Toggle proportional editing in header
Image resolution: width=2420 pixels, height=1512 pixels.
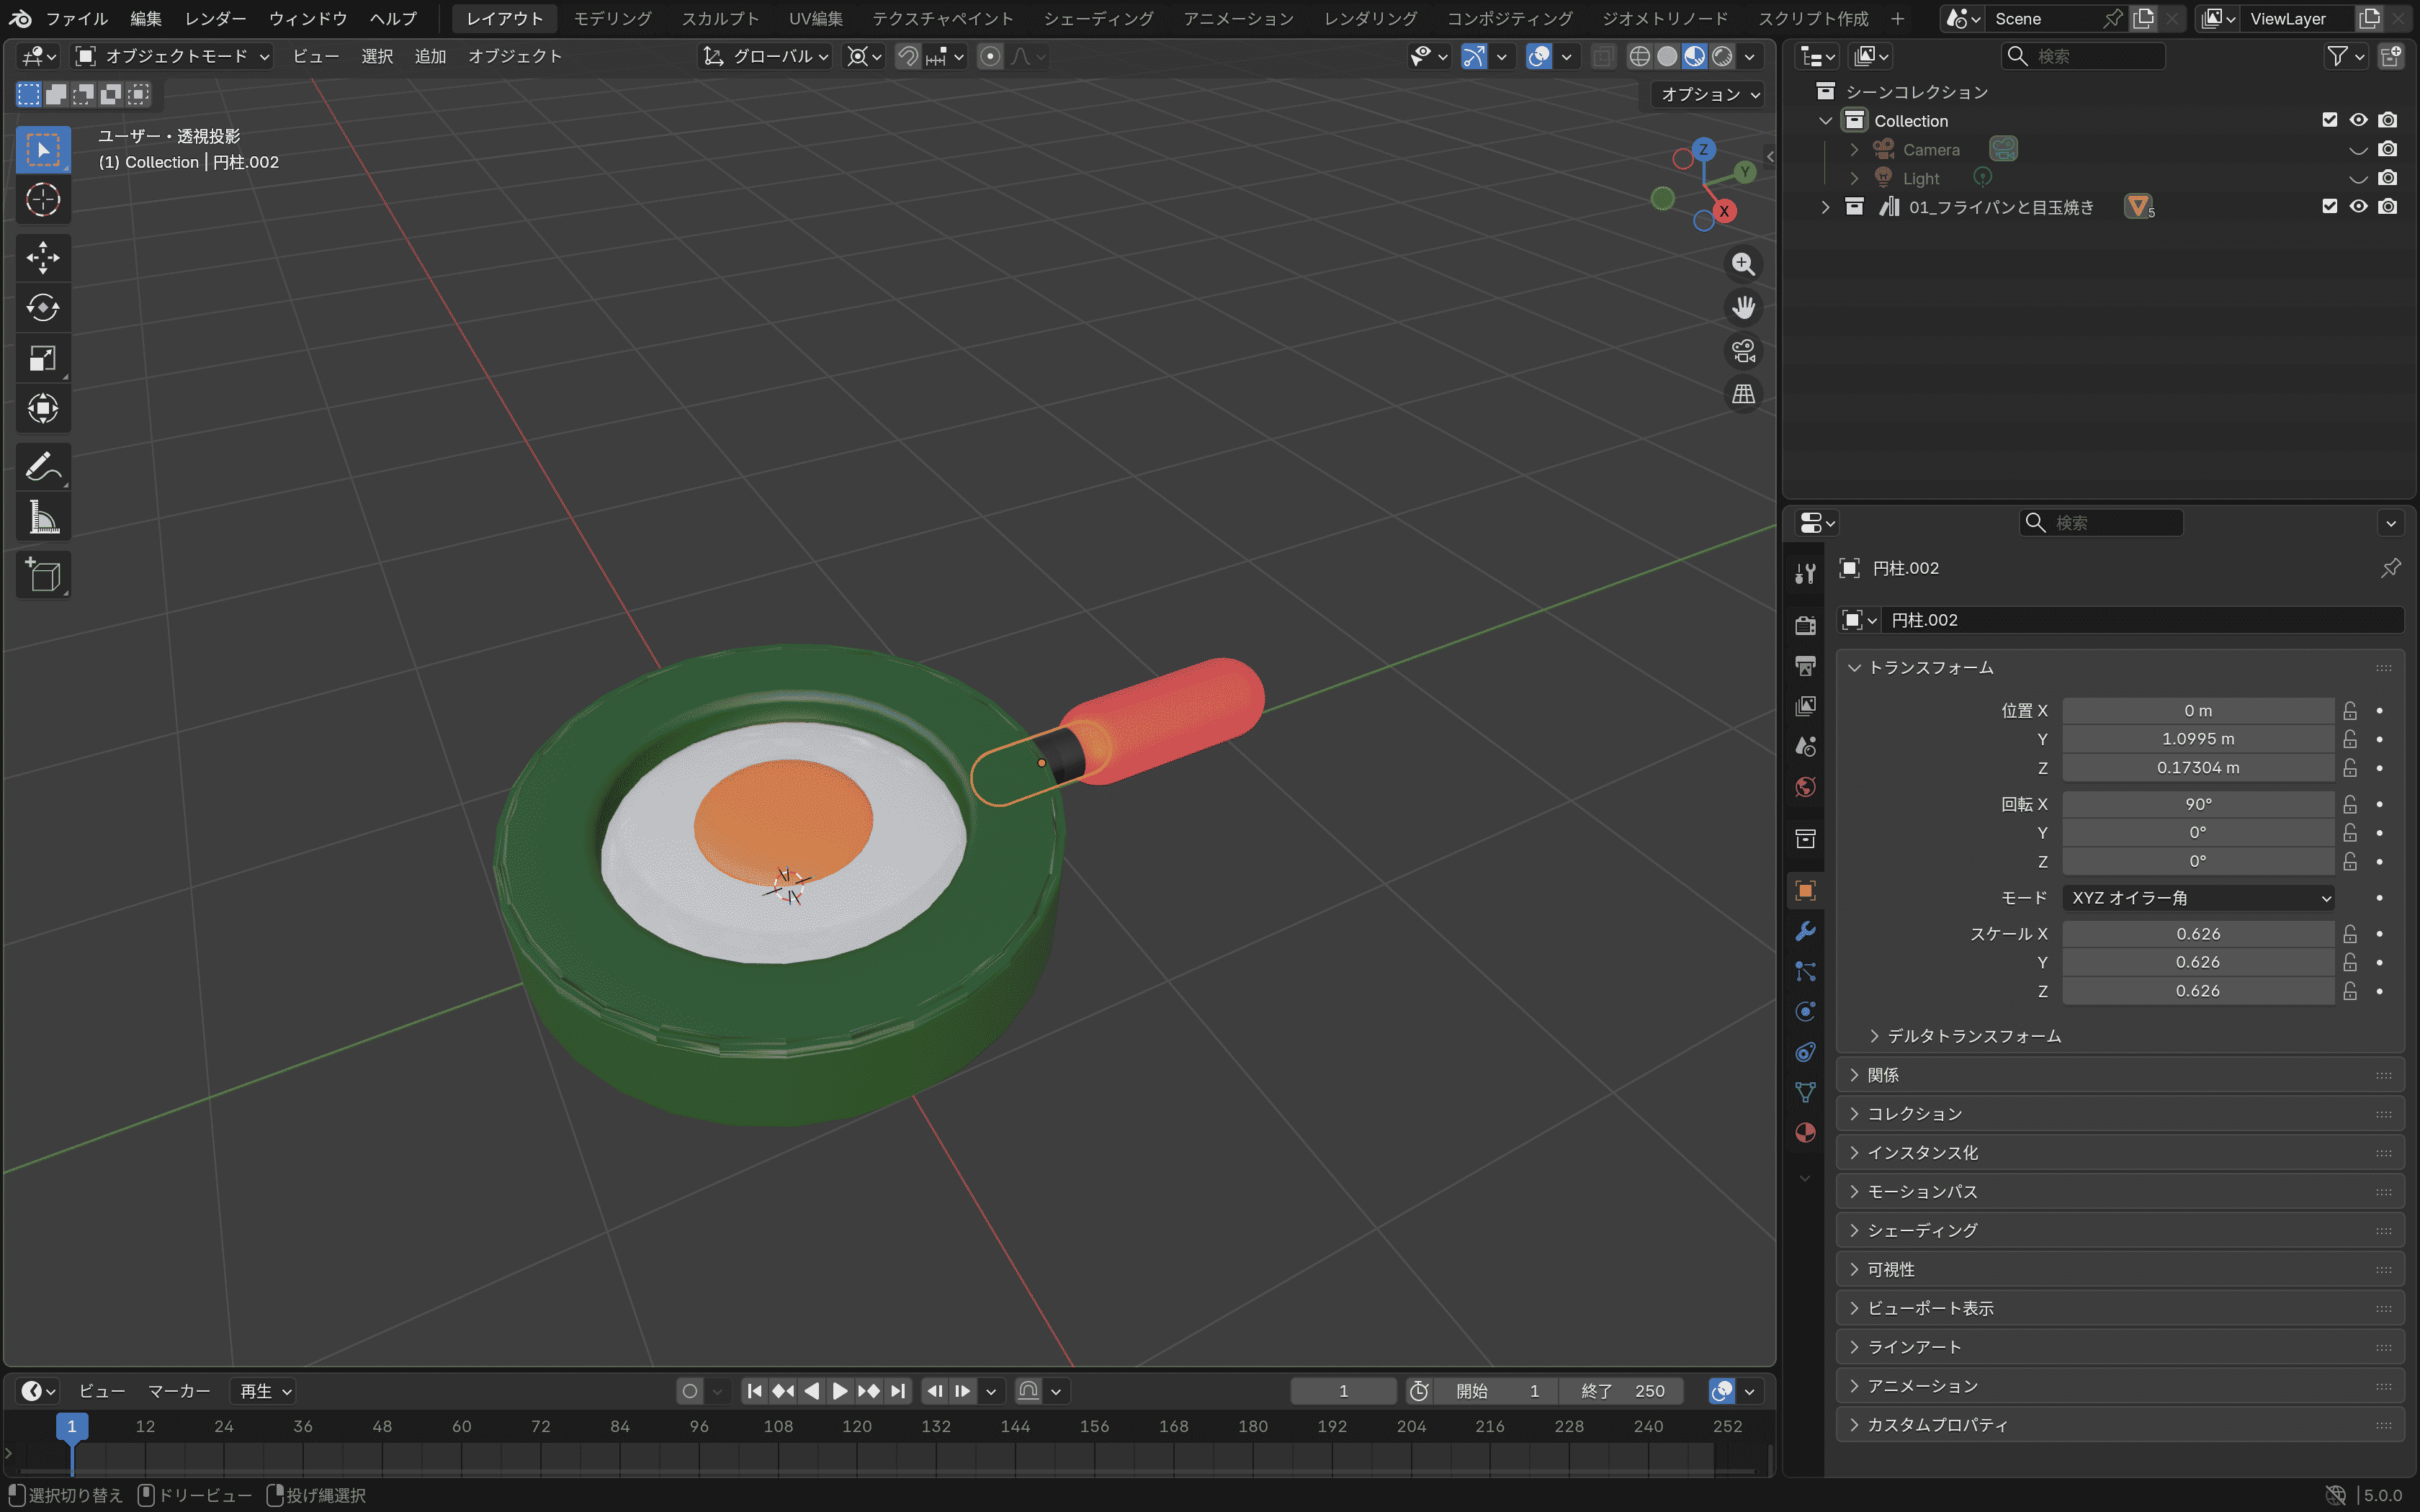coord(990,57)
